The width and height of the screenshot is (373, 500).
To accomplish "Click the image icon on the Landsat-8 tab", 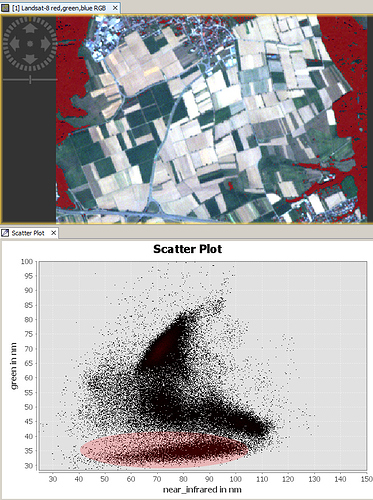I will coord(5,8).
